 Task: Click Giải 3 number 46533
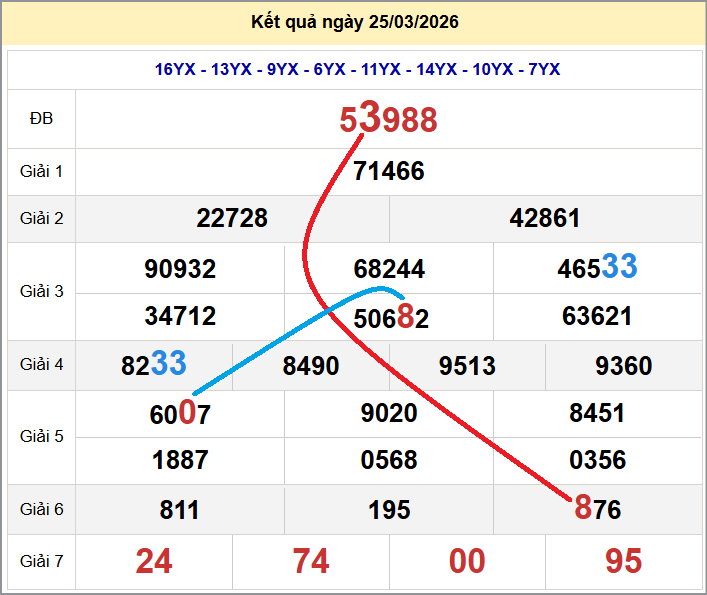click(597, 267)
